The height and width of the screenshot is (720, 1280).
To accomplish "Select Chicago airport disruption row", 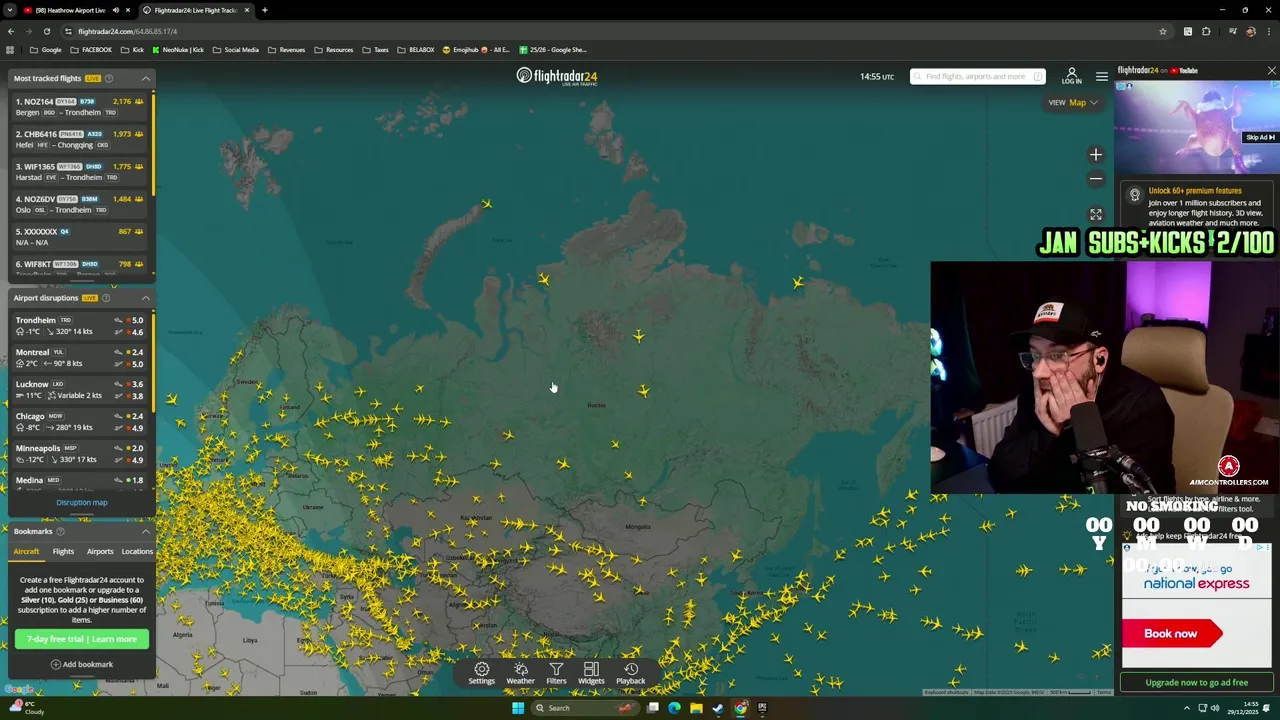I will pyautogui.click(x=80, y=422).
